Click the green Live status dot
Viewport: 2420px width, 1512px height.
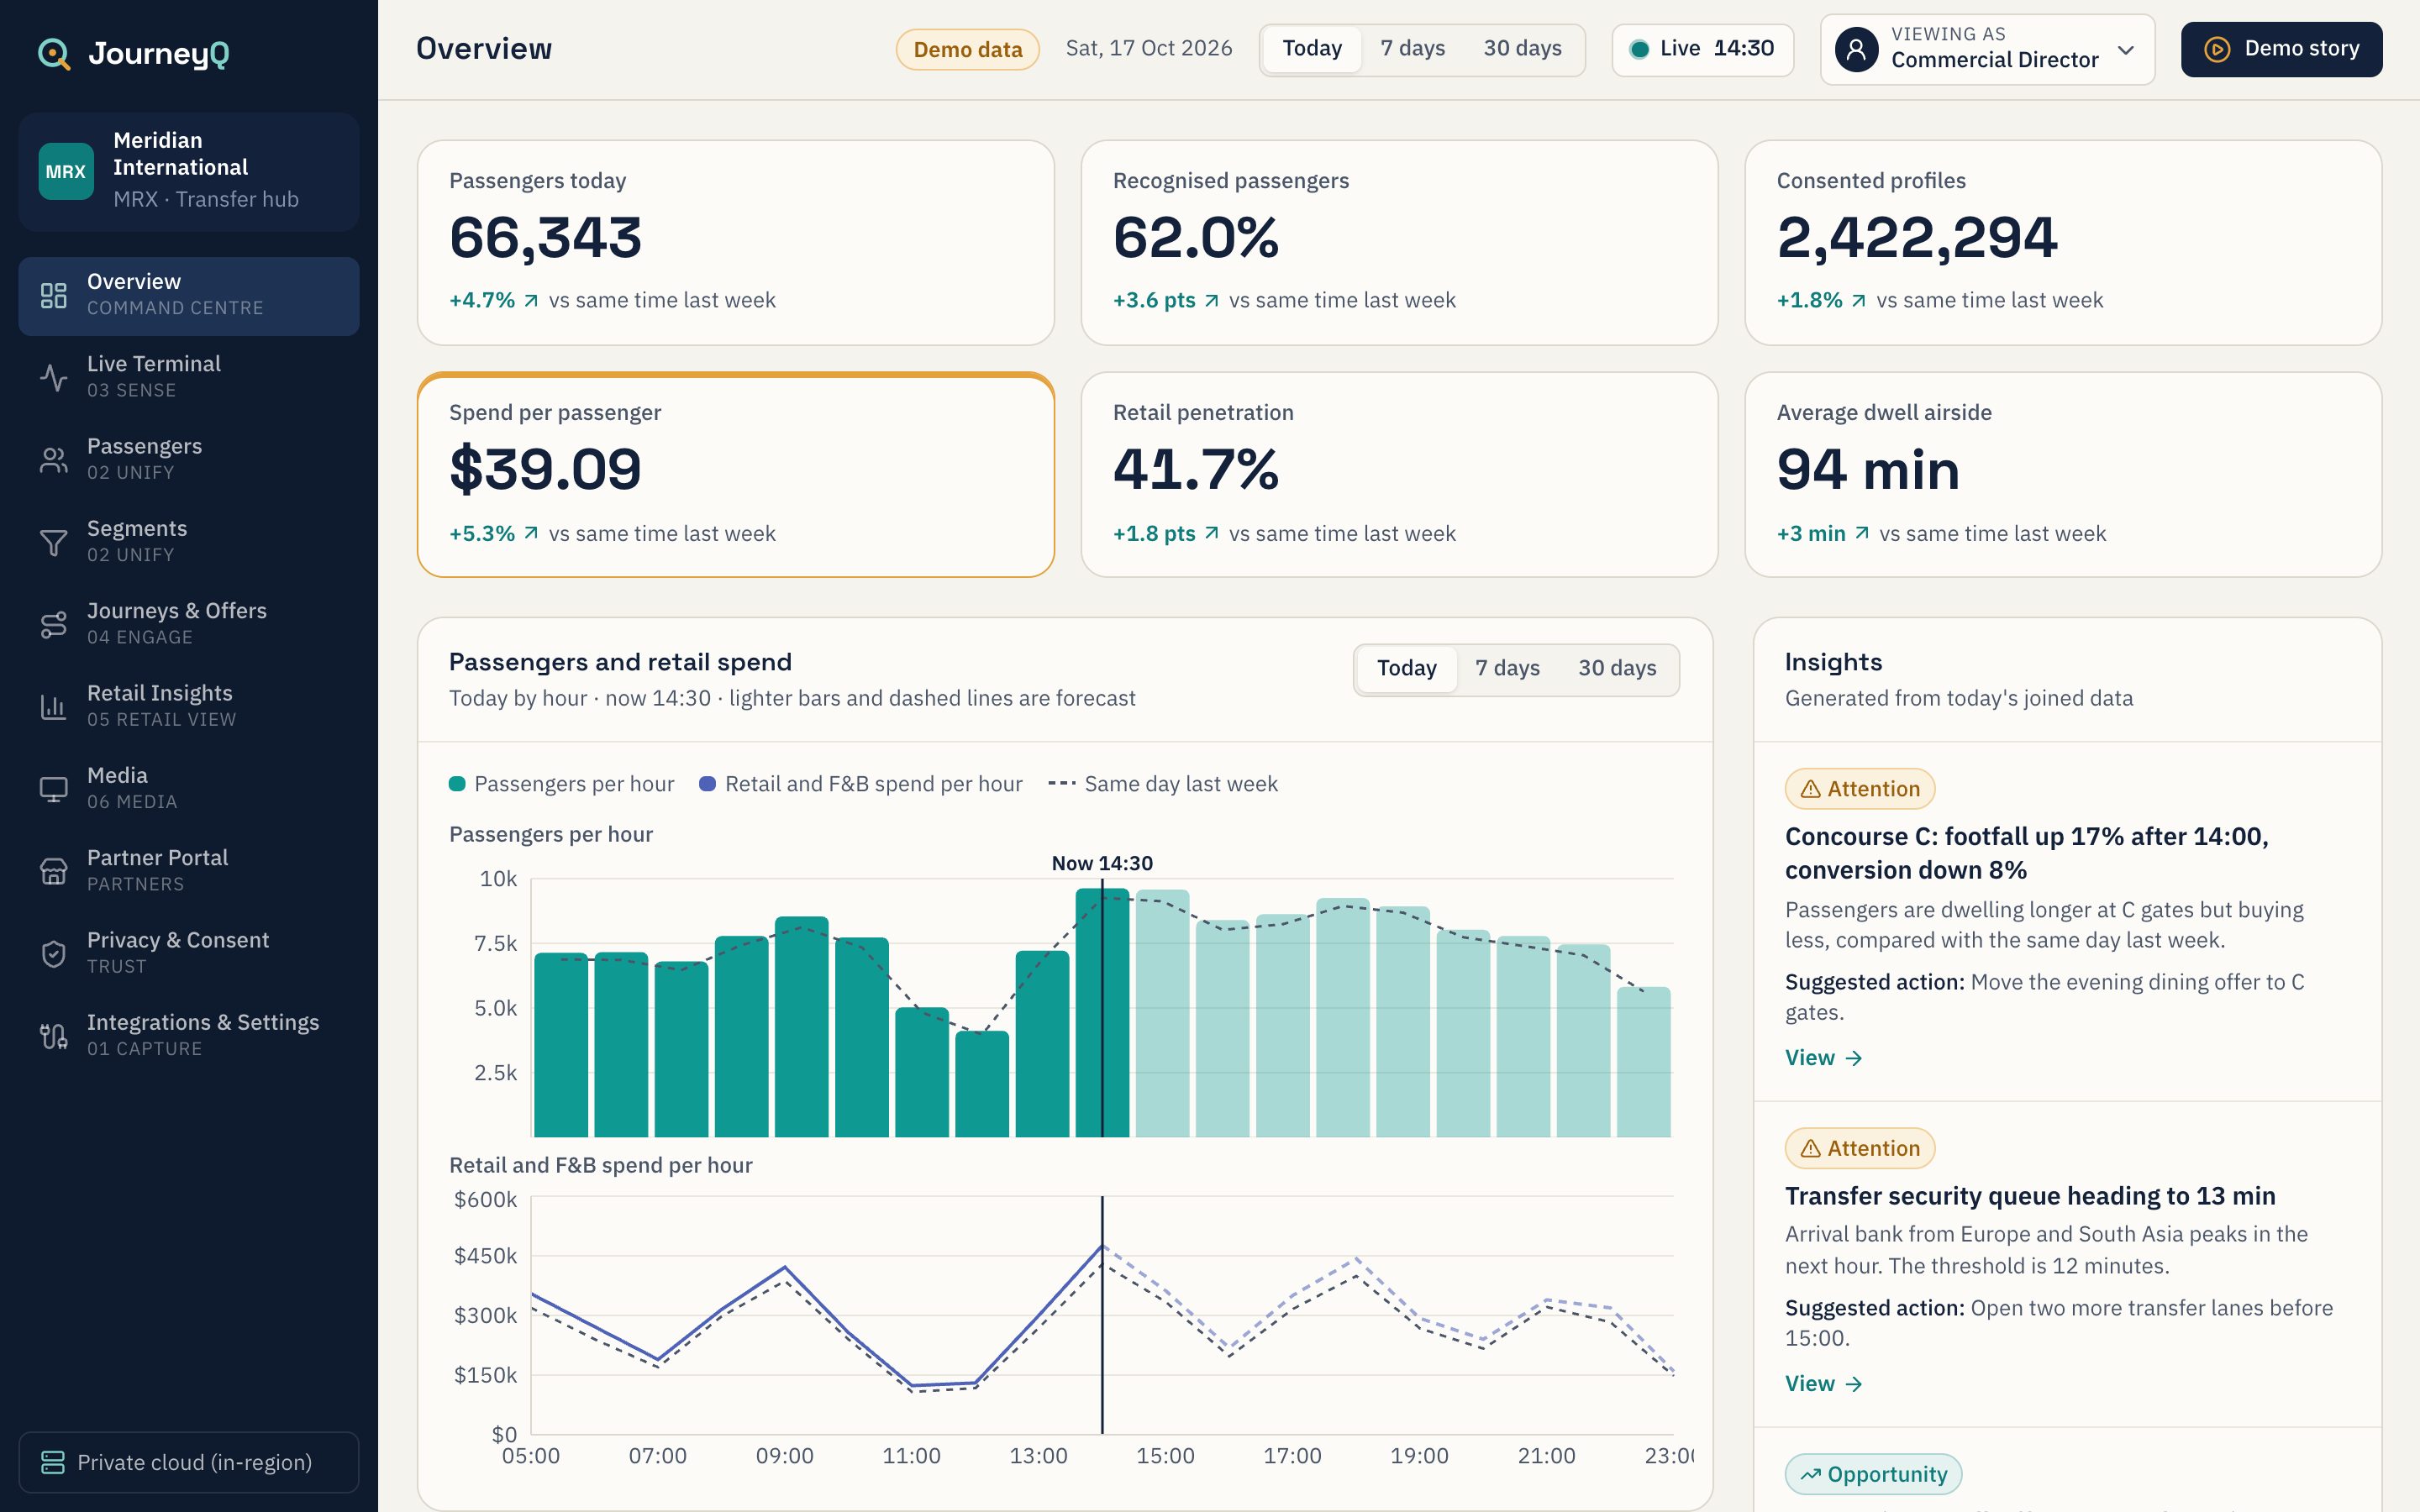1639,49
